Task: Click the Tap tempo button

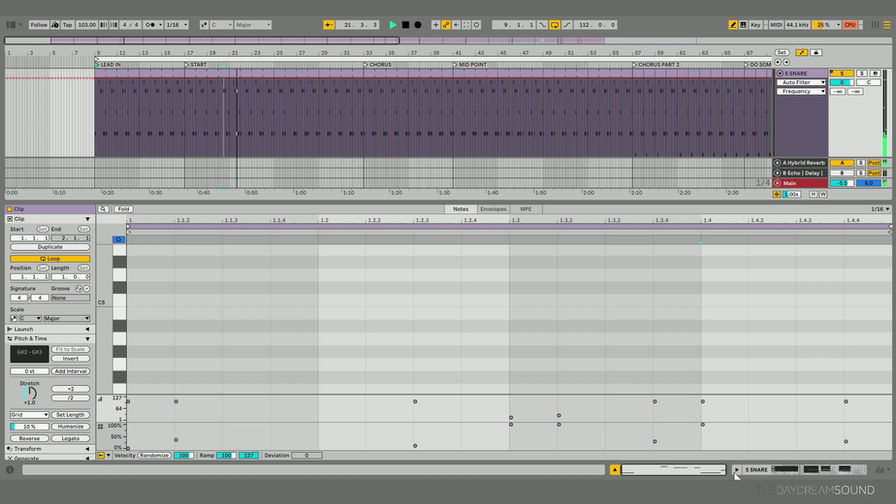Action: [x=67, y=25]
